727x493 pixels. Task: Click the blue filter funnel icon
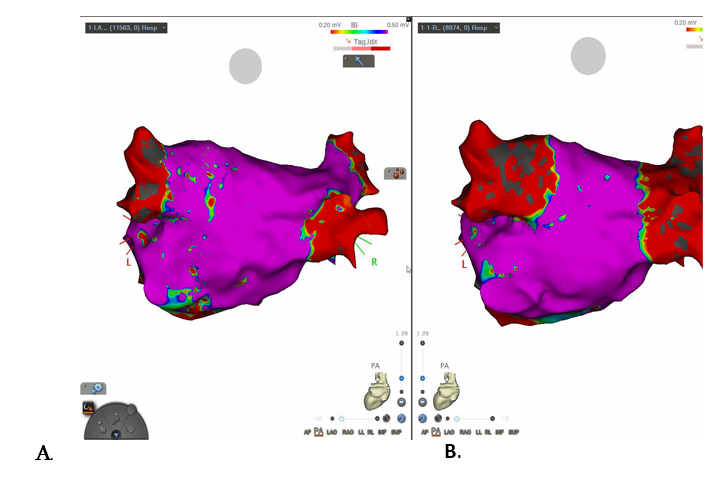[x=117, y=435]
